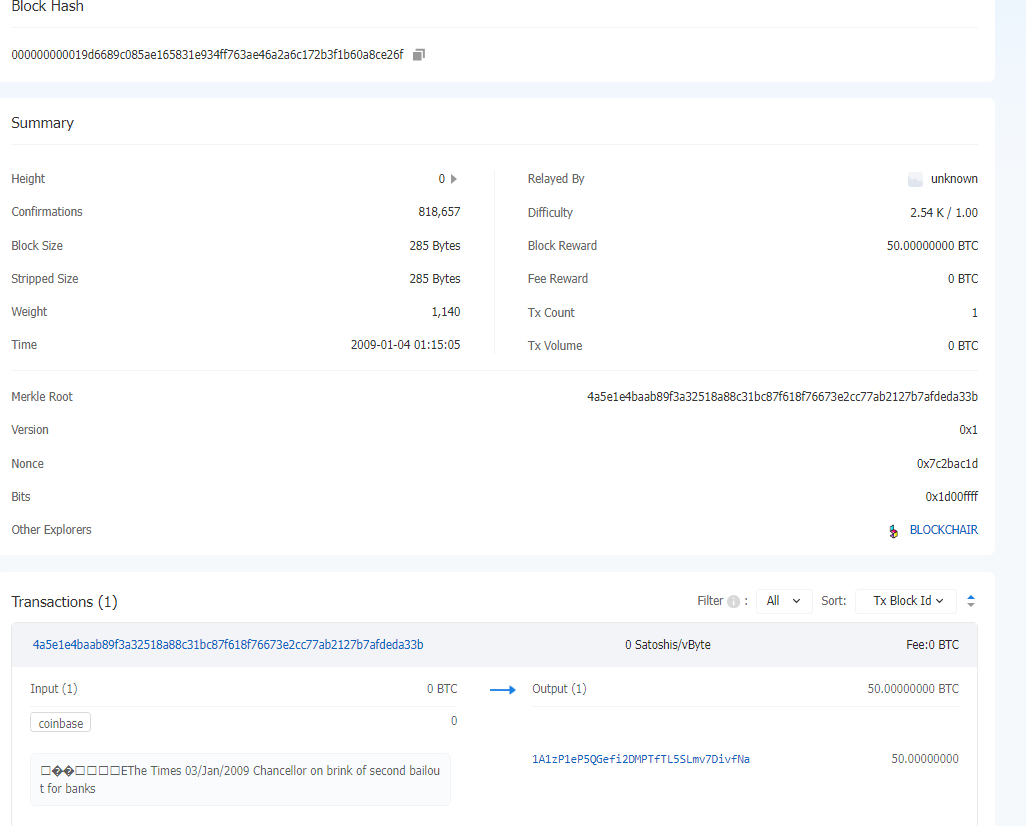Copy the block hash with the copy icon
Screen dimensions: 1026x826
pos(419,54)
